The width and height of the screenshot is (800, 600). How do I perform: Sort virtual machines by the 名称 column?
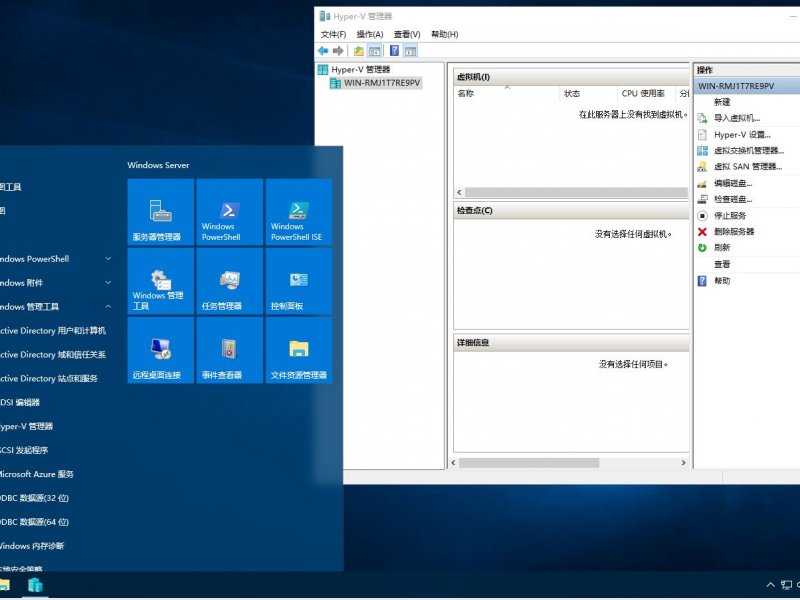pyautogui.click(x=506, y=93)
